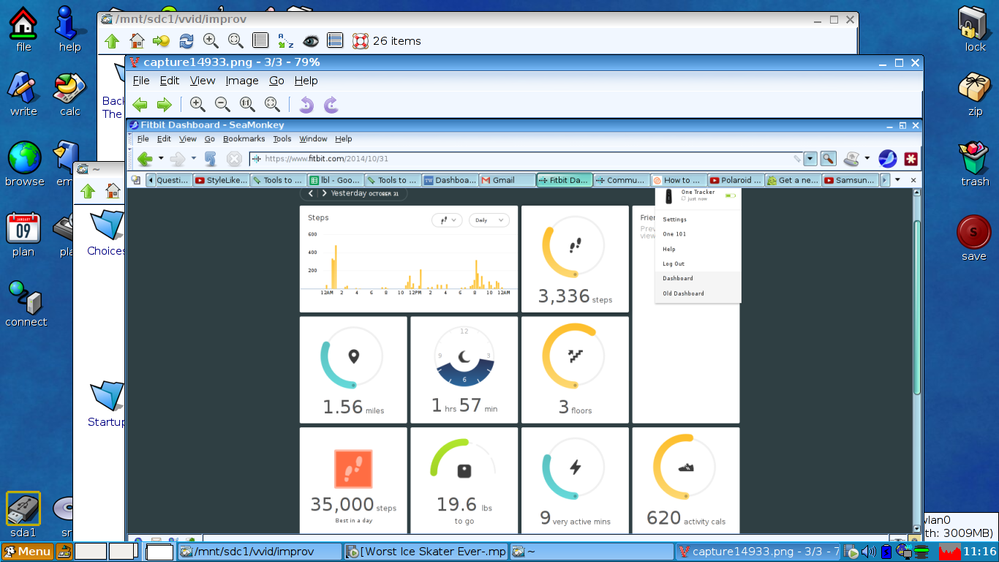Toggle hidden files eye in improv window
This screenshot has height=562, width=999.
pos(310,41)
